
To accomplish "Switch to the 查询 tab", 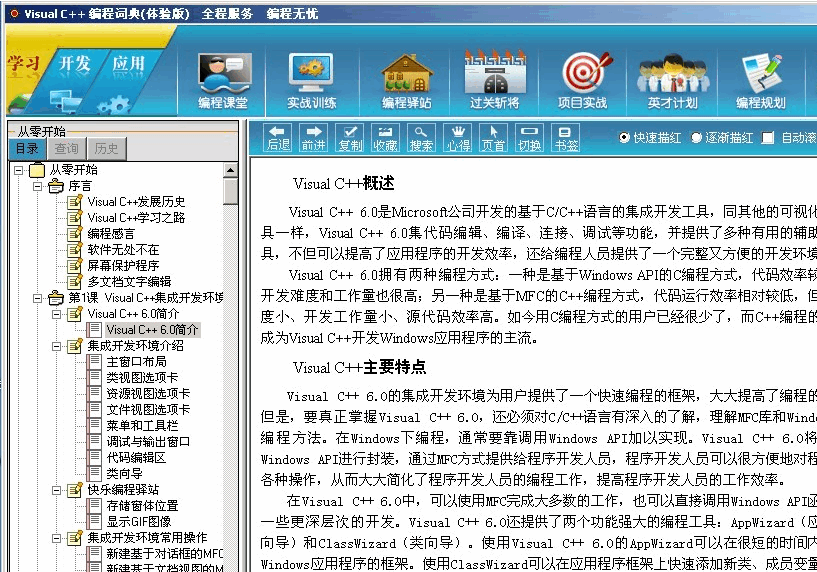I will [66, 149].
